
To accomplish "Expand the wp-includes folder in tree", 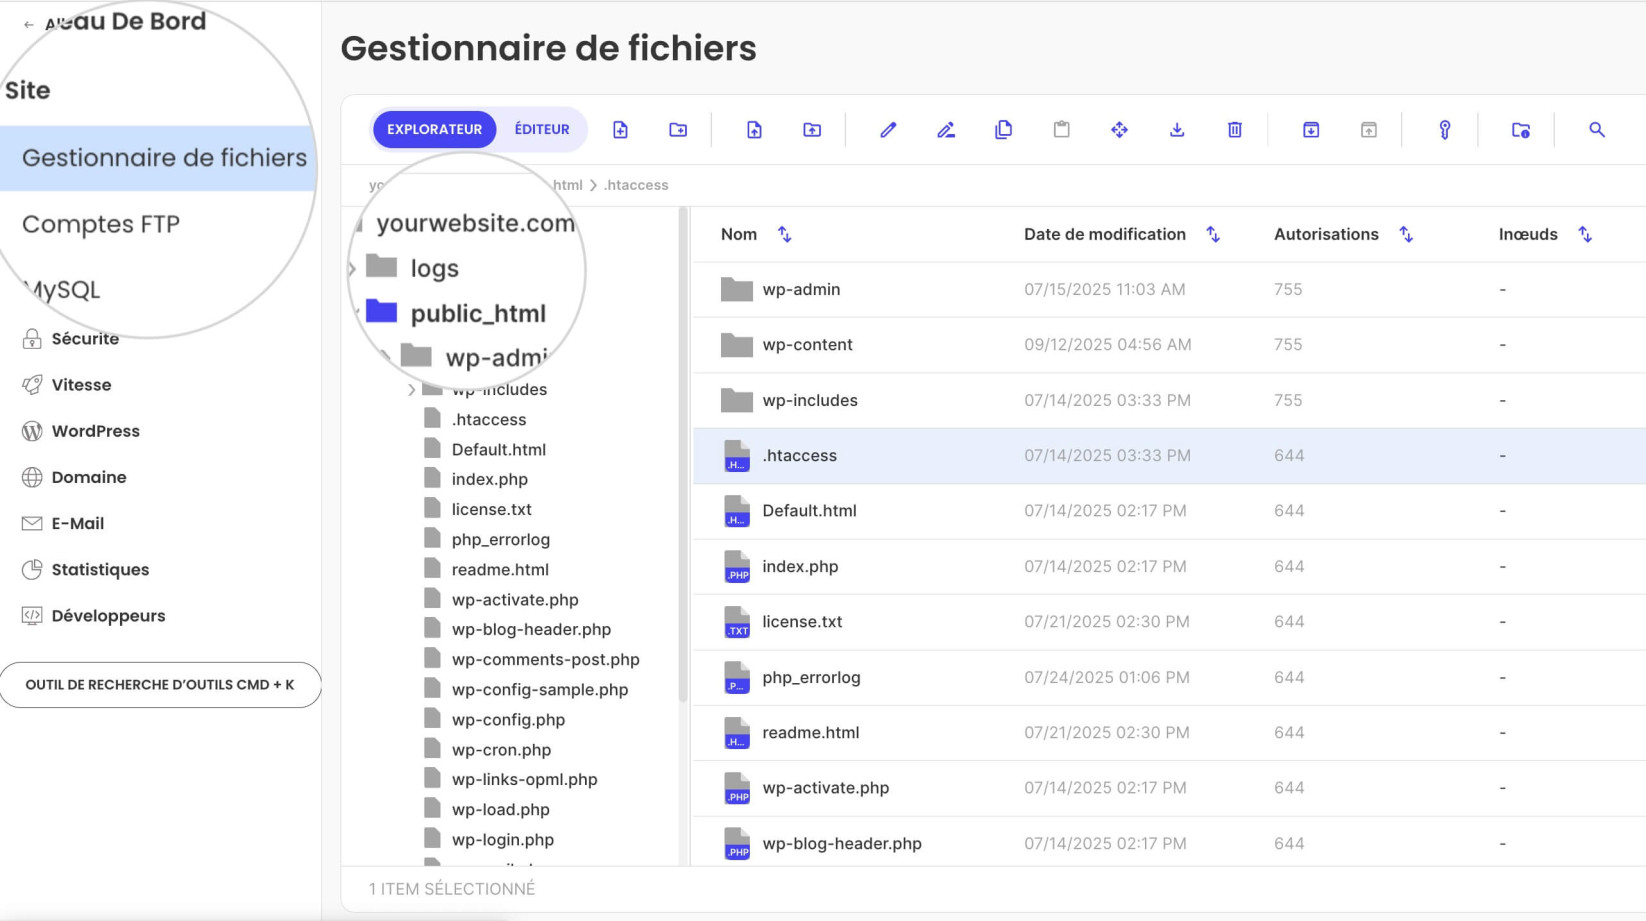I will click(x=411, y=390).
